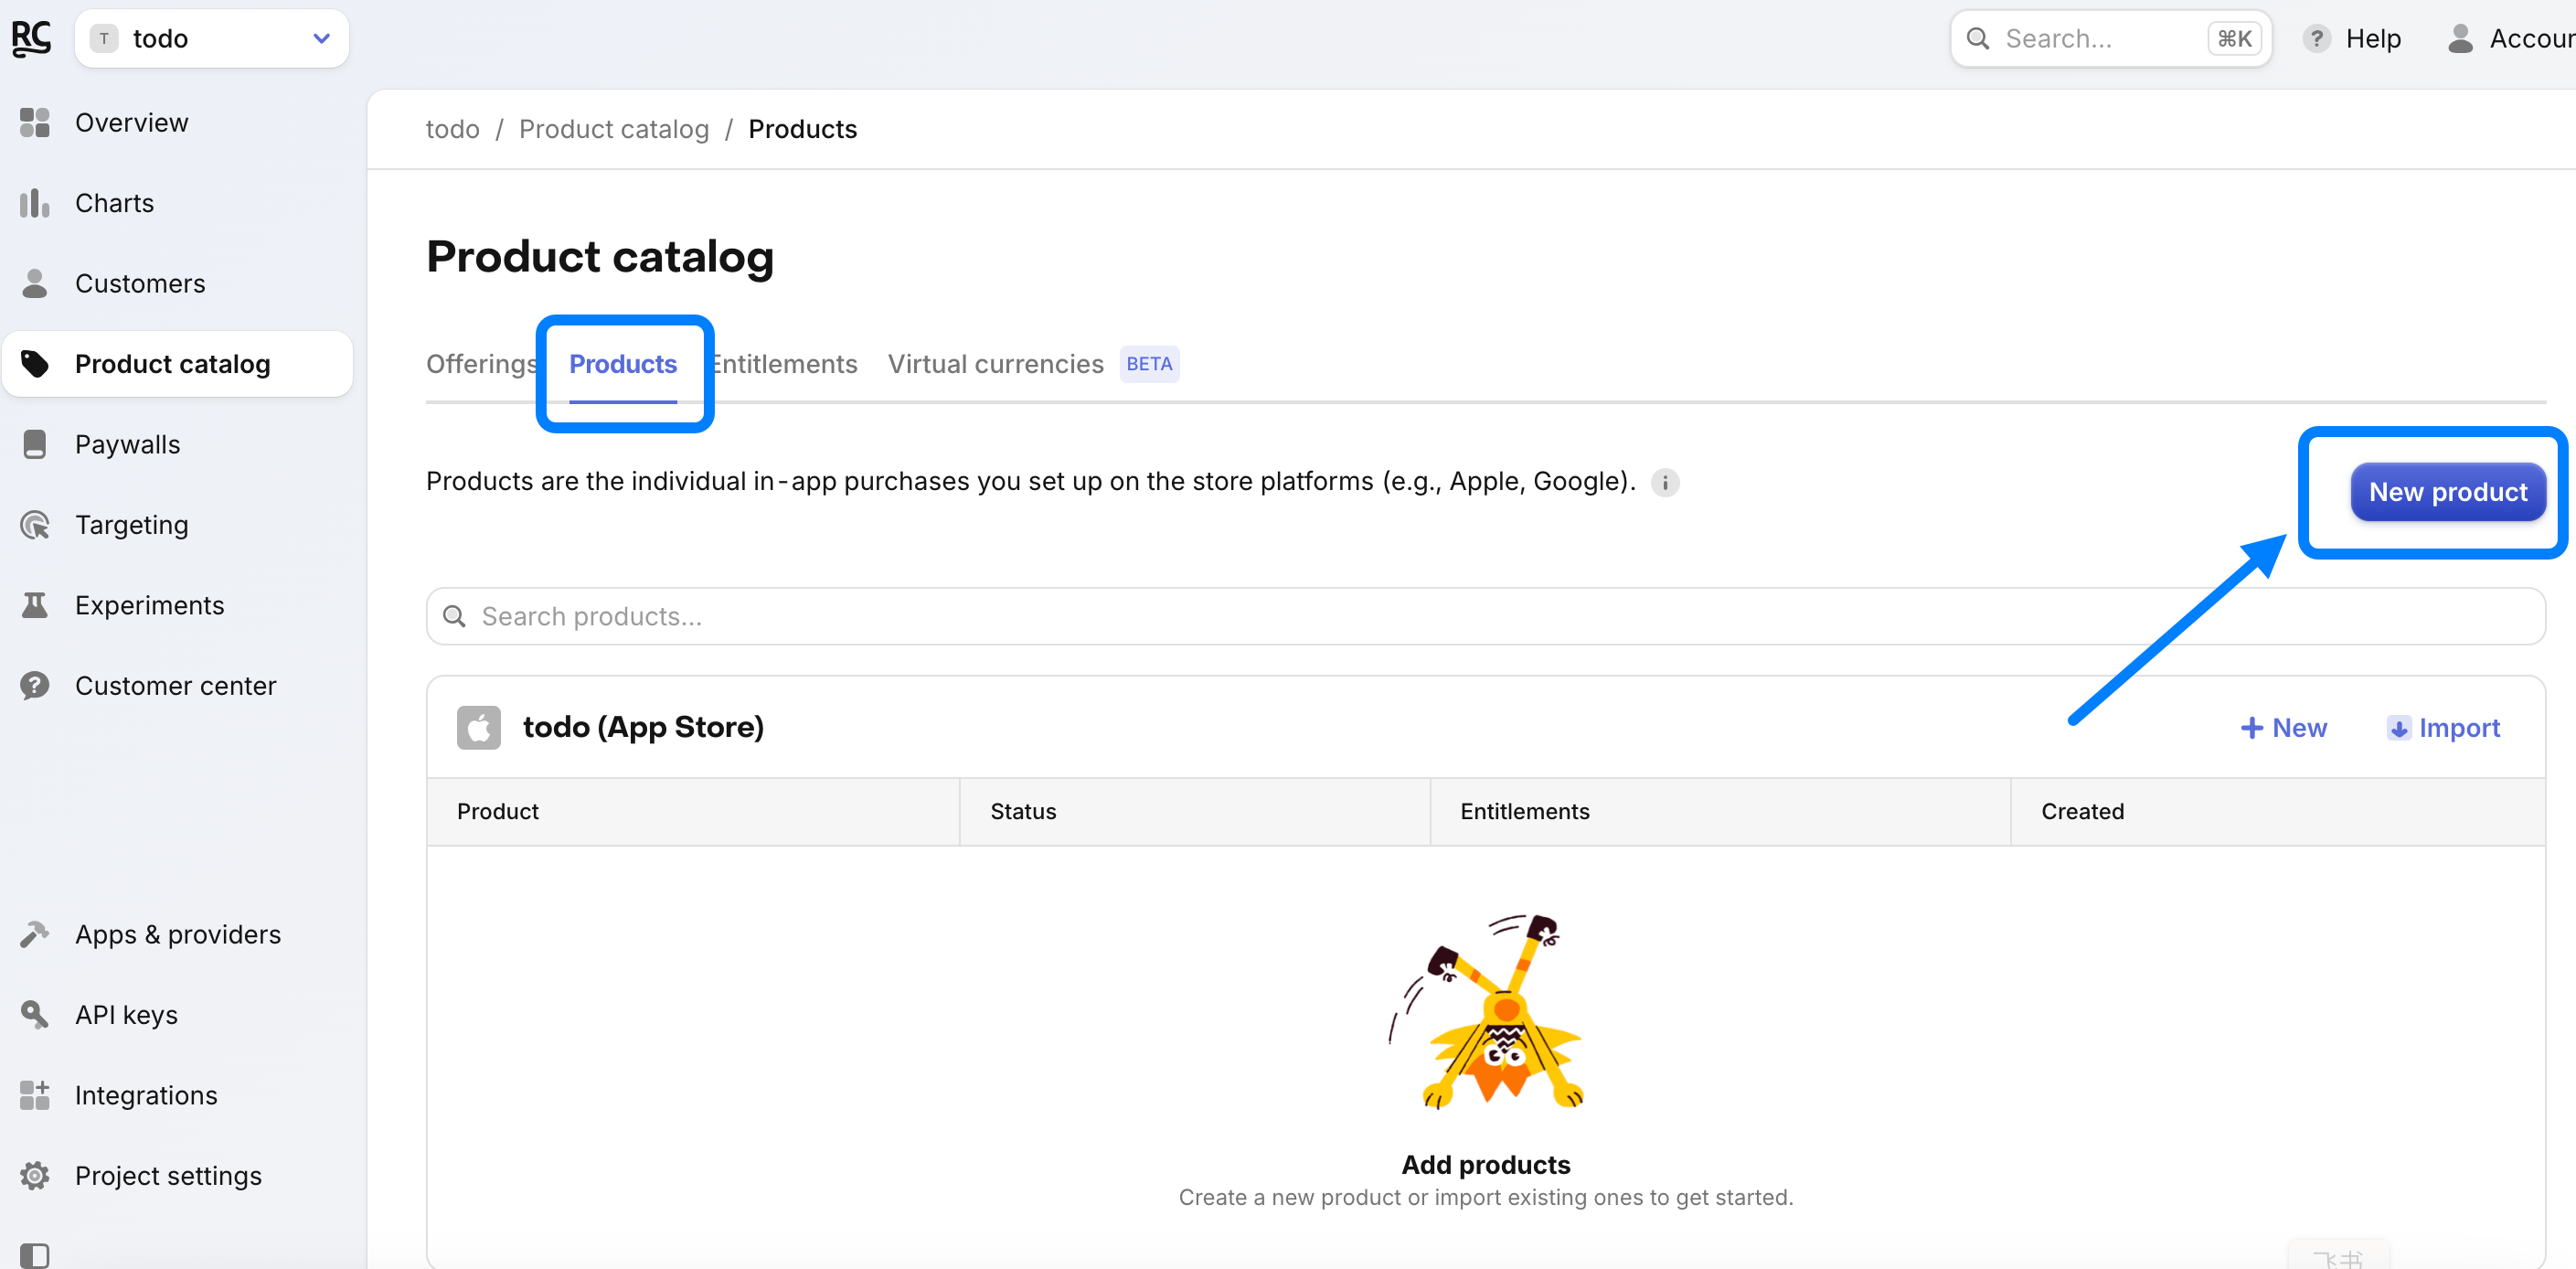Open Targeting from the sidebar
Image resolution: width=2576 pixels, height=1269 pixels.
coord(131,525)
